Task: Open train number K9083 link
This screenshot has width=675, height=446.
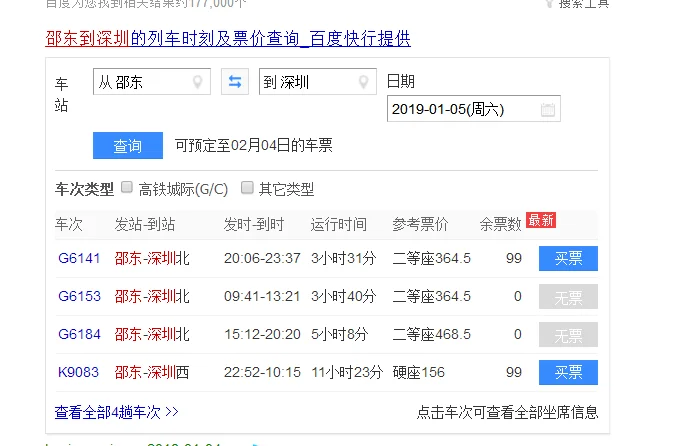Action: [x=78, y=372]
